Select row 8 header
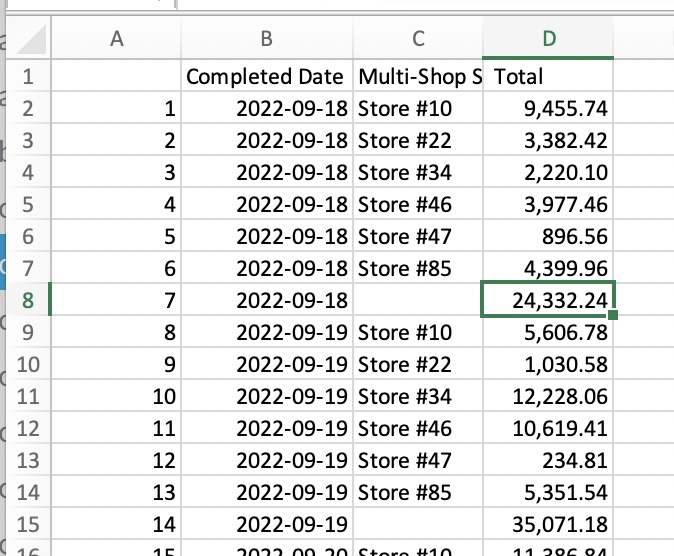Screen dimensions: 674x556 pyautogui.click(x=27, y=300)
